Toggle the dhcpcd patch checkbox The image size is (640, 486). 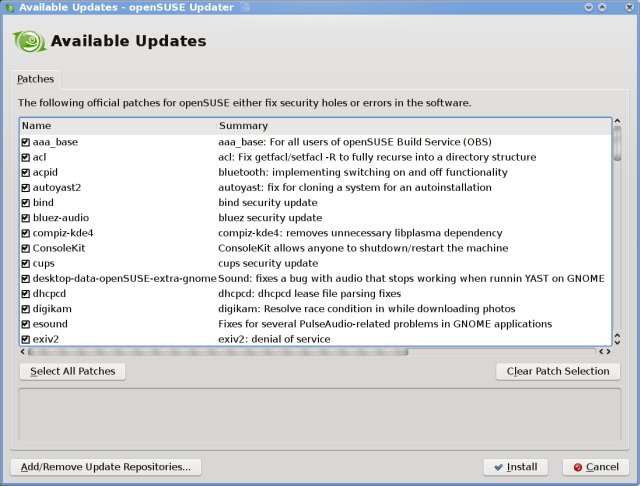tap(26, 293)
